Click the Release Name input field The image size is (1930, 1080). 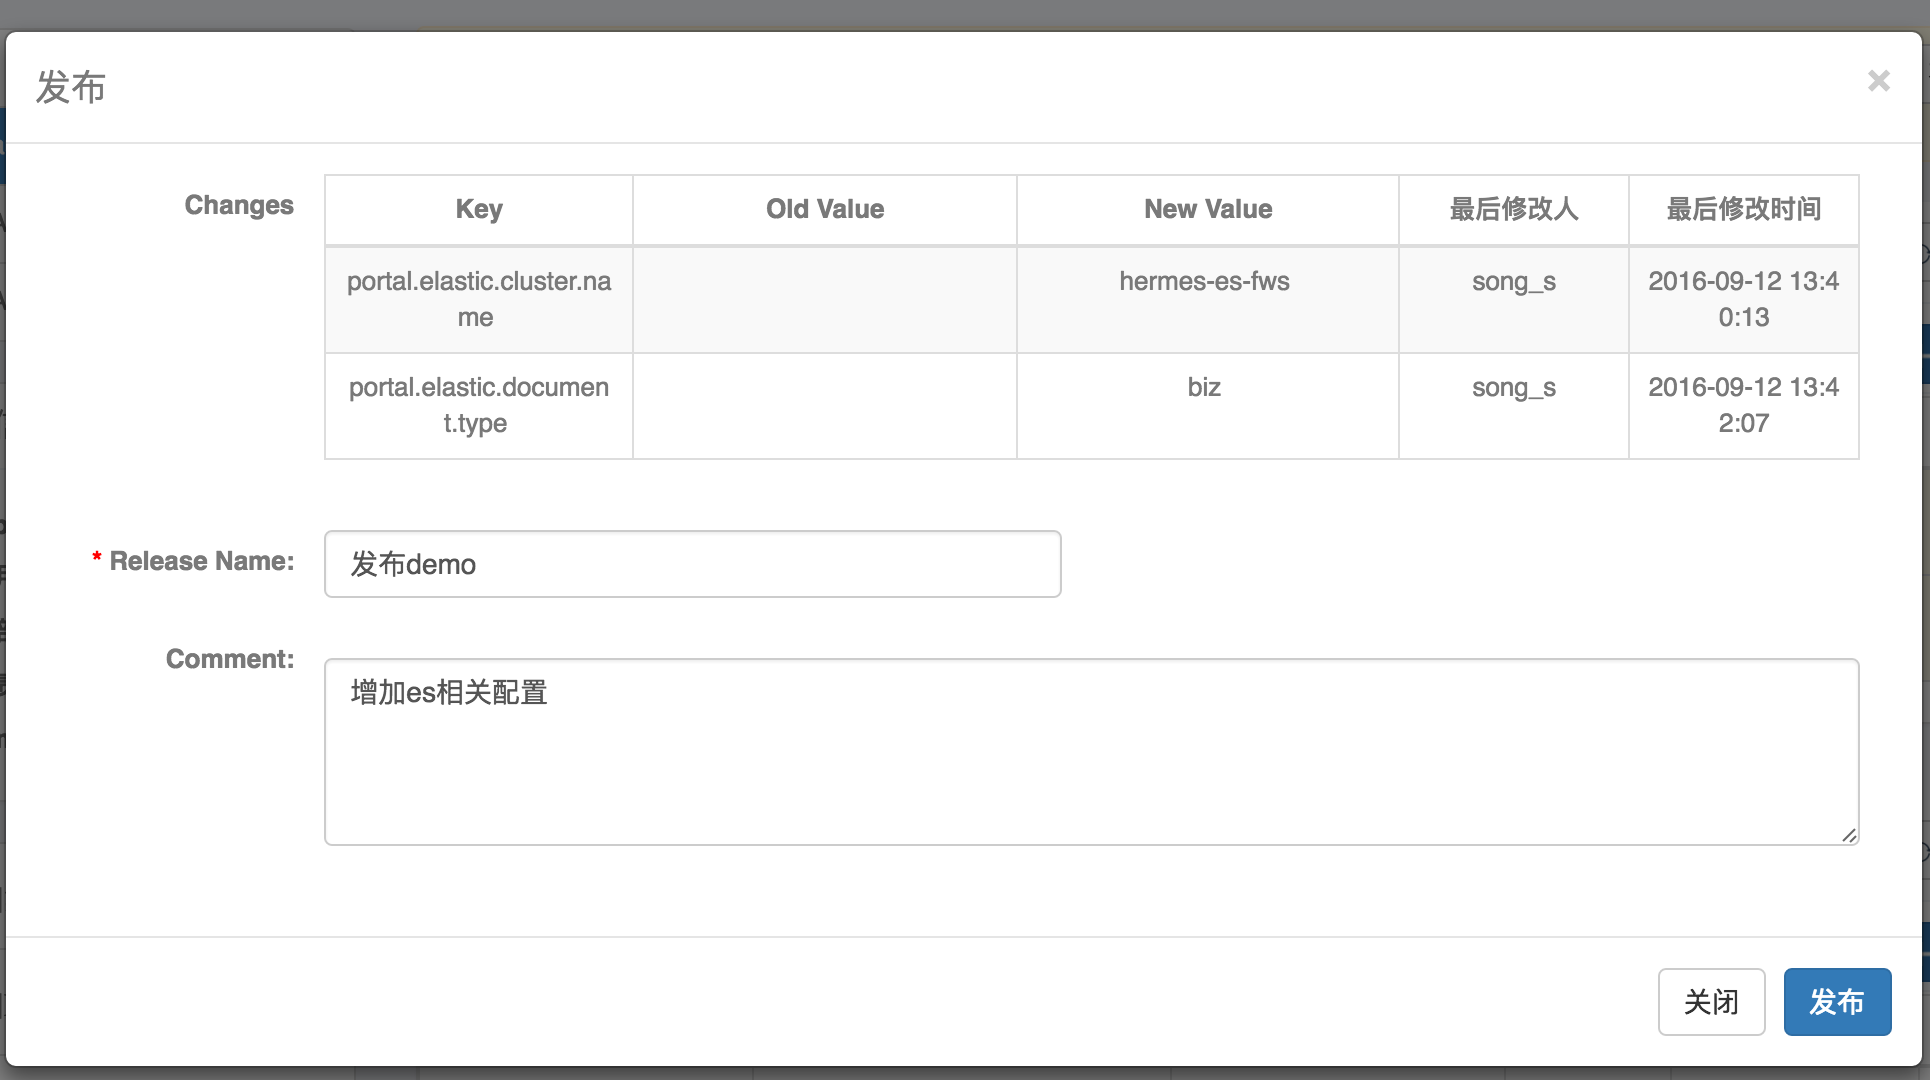(x=692, y=563)
